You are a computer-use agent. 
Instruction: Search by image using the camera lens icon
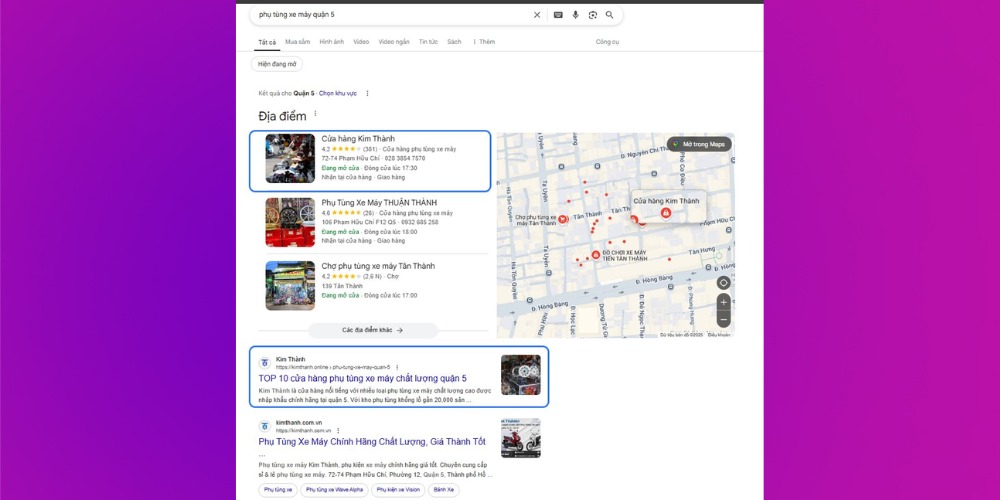point(592,15)
